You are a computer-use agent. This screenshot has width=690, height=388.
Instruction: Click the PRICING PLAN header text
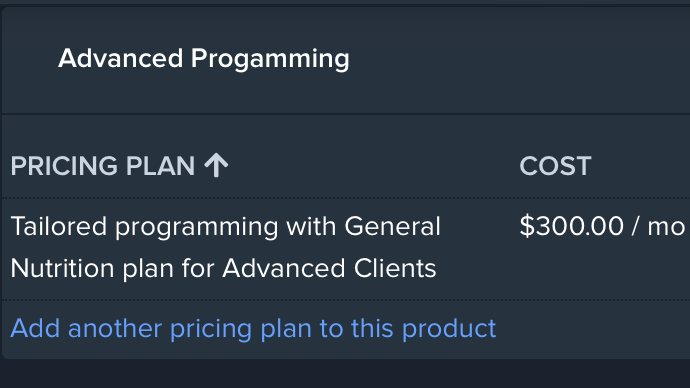tap(103, 166)
